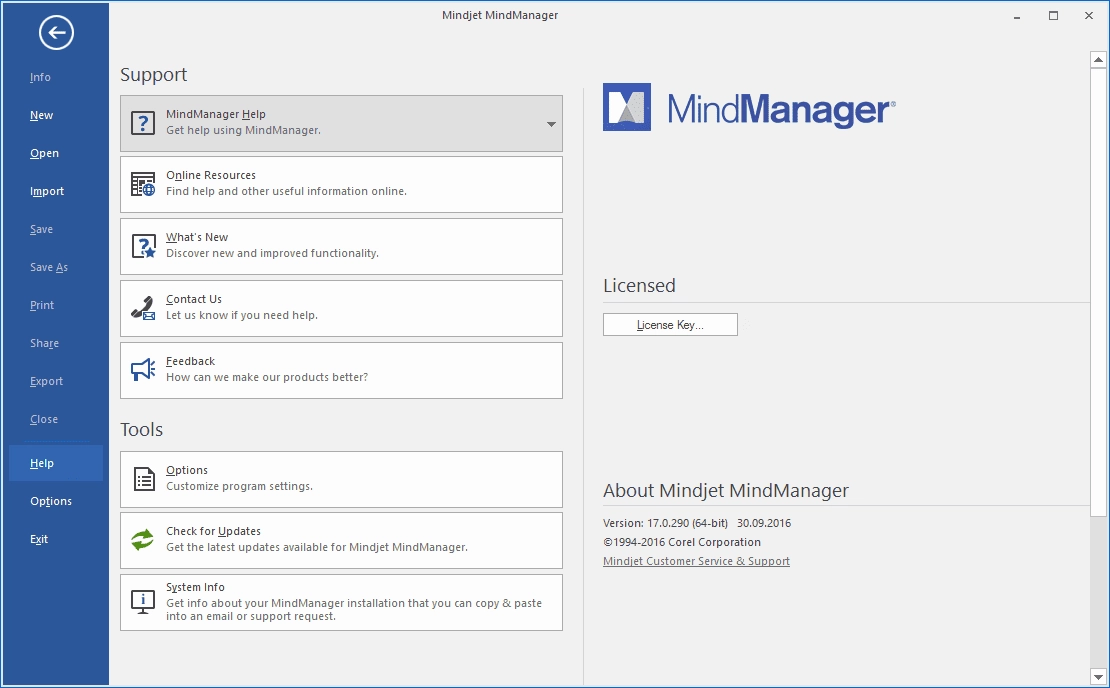Click the scrollbar down arrow
The width and height of the screenshot is (1110, 688).
(1098, 677)
